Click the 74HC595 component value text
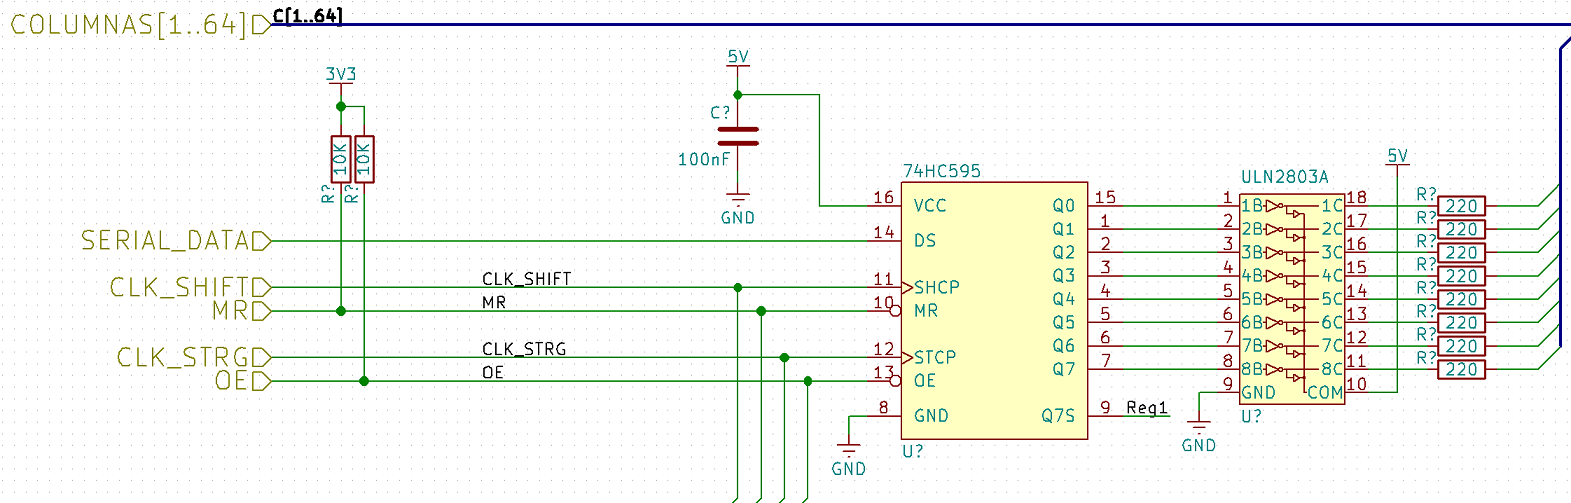This screenshot has height=503, width=1571. tap(942, 172)
